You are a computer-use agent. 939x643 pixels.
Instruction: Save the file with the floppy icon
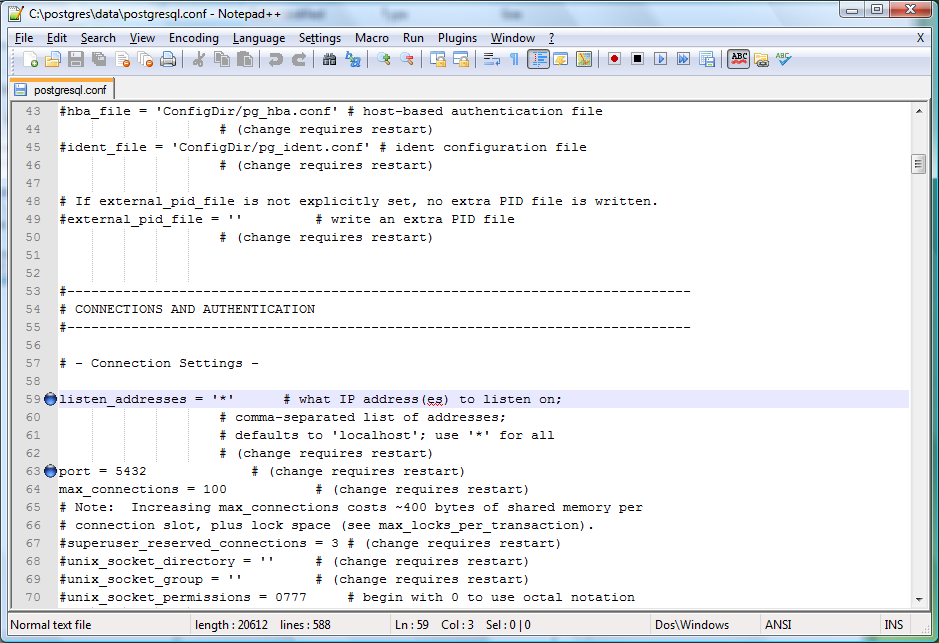pos(75,59)
